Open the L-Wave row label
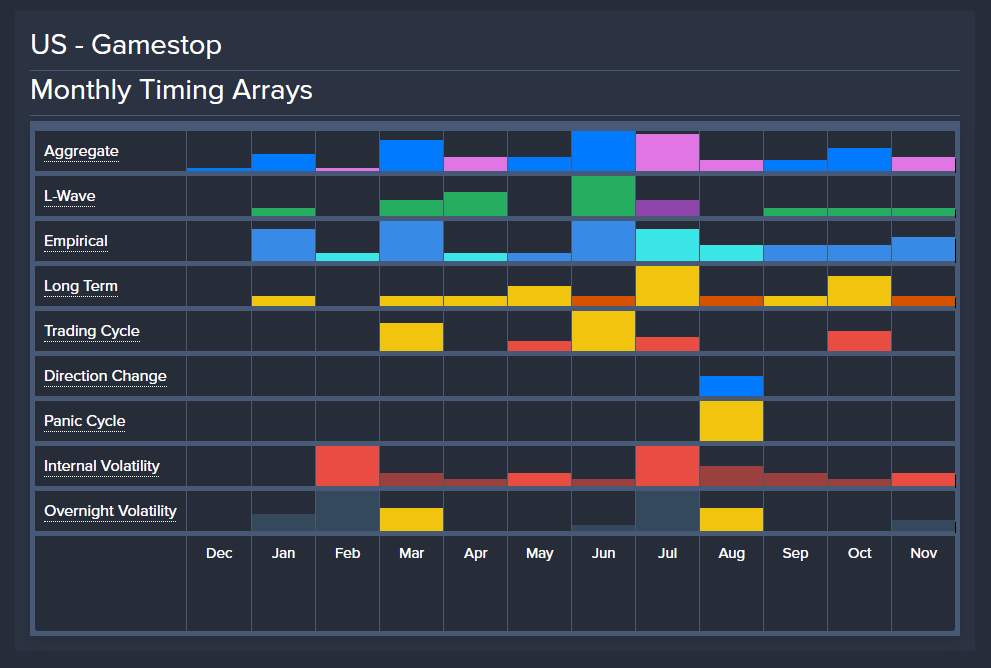Screen dimensions: 991x668 pos(70,196)
